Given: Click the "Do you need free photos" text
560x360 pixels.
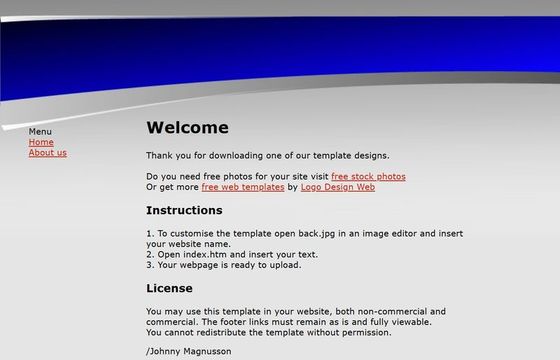Looking at the screenshot, I should point(237,176).
